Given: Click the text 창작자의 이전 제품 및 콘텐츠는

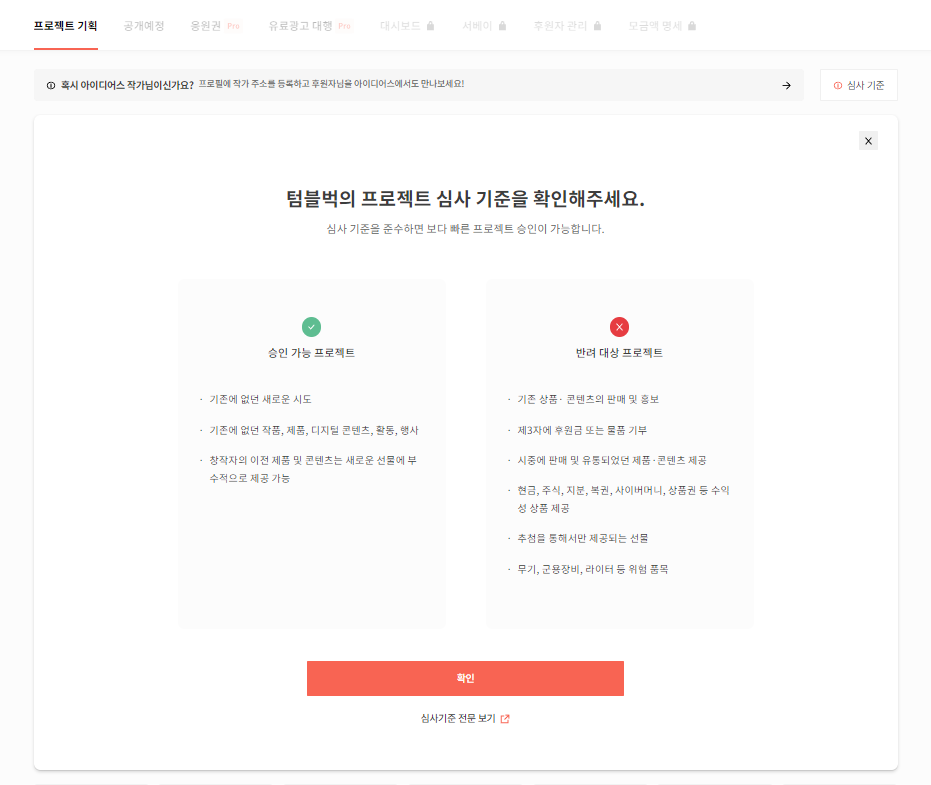Looking at the screenshot, I should (313, 469).
